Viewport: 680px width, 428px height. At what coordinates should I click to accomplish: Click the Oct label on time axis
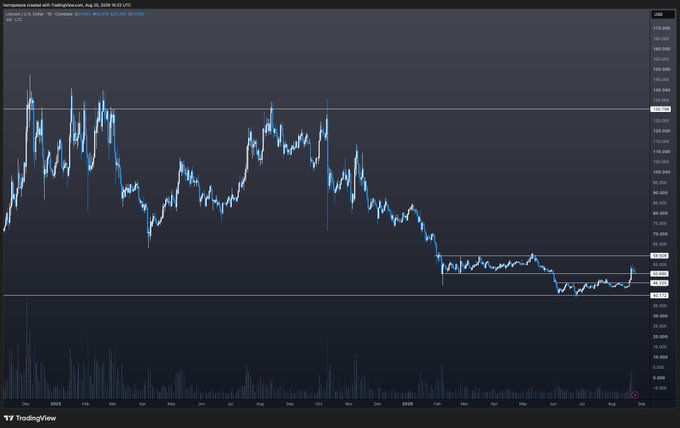tap(319, 404)
